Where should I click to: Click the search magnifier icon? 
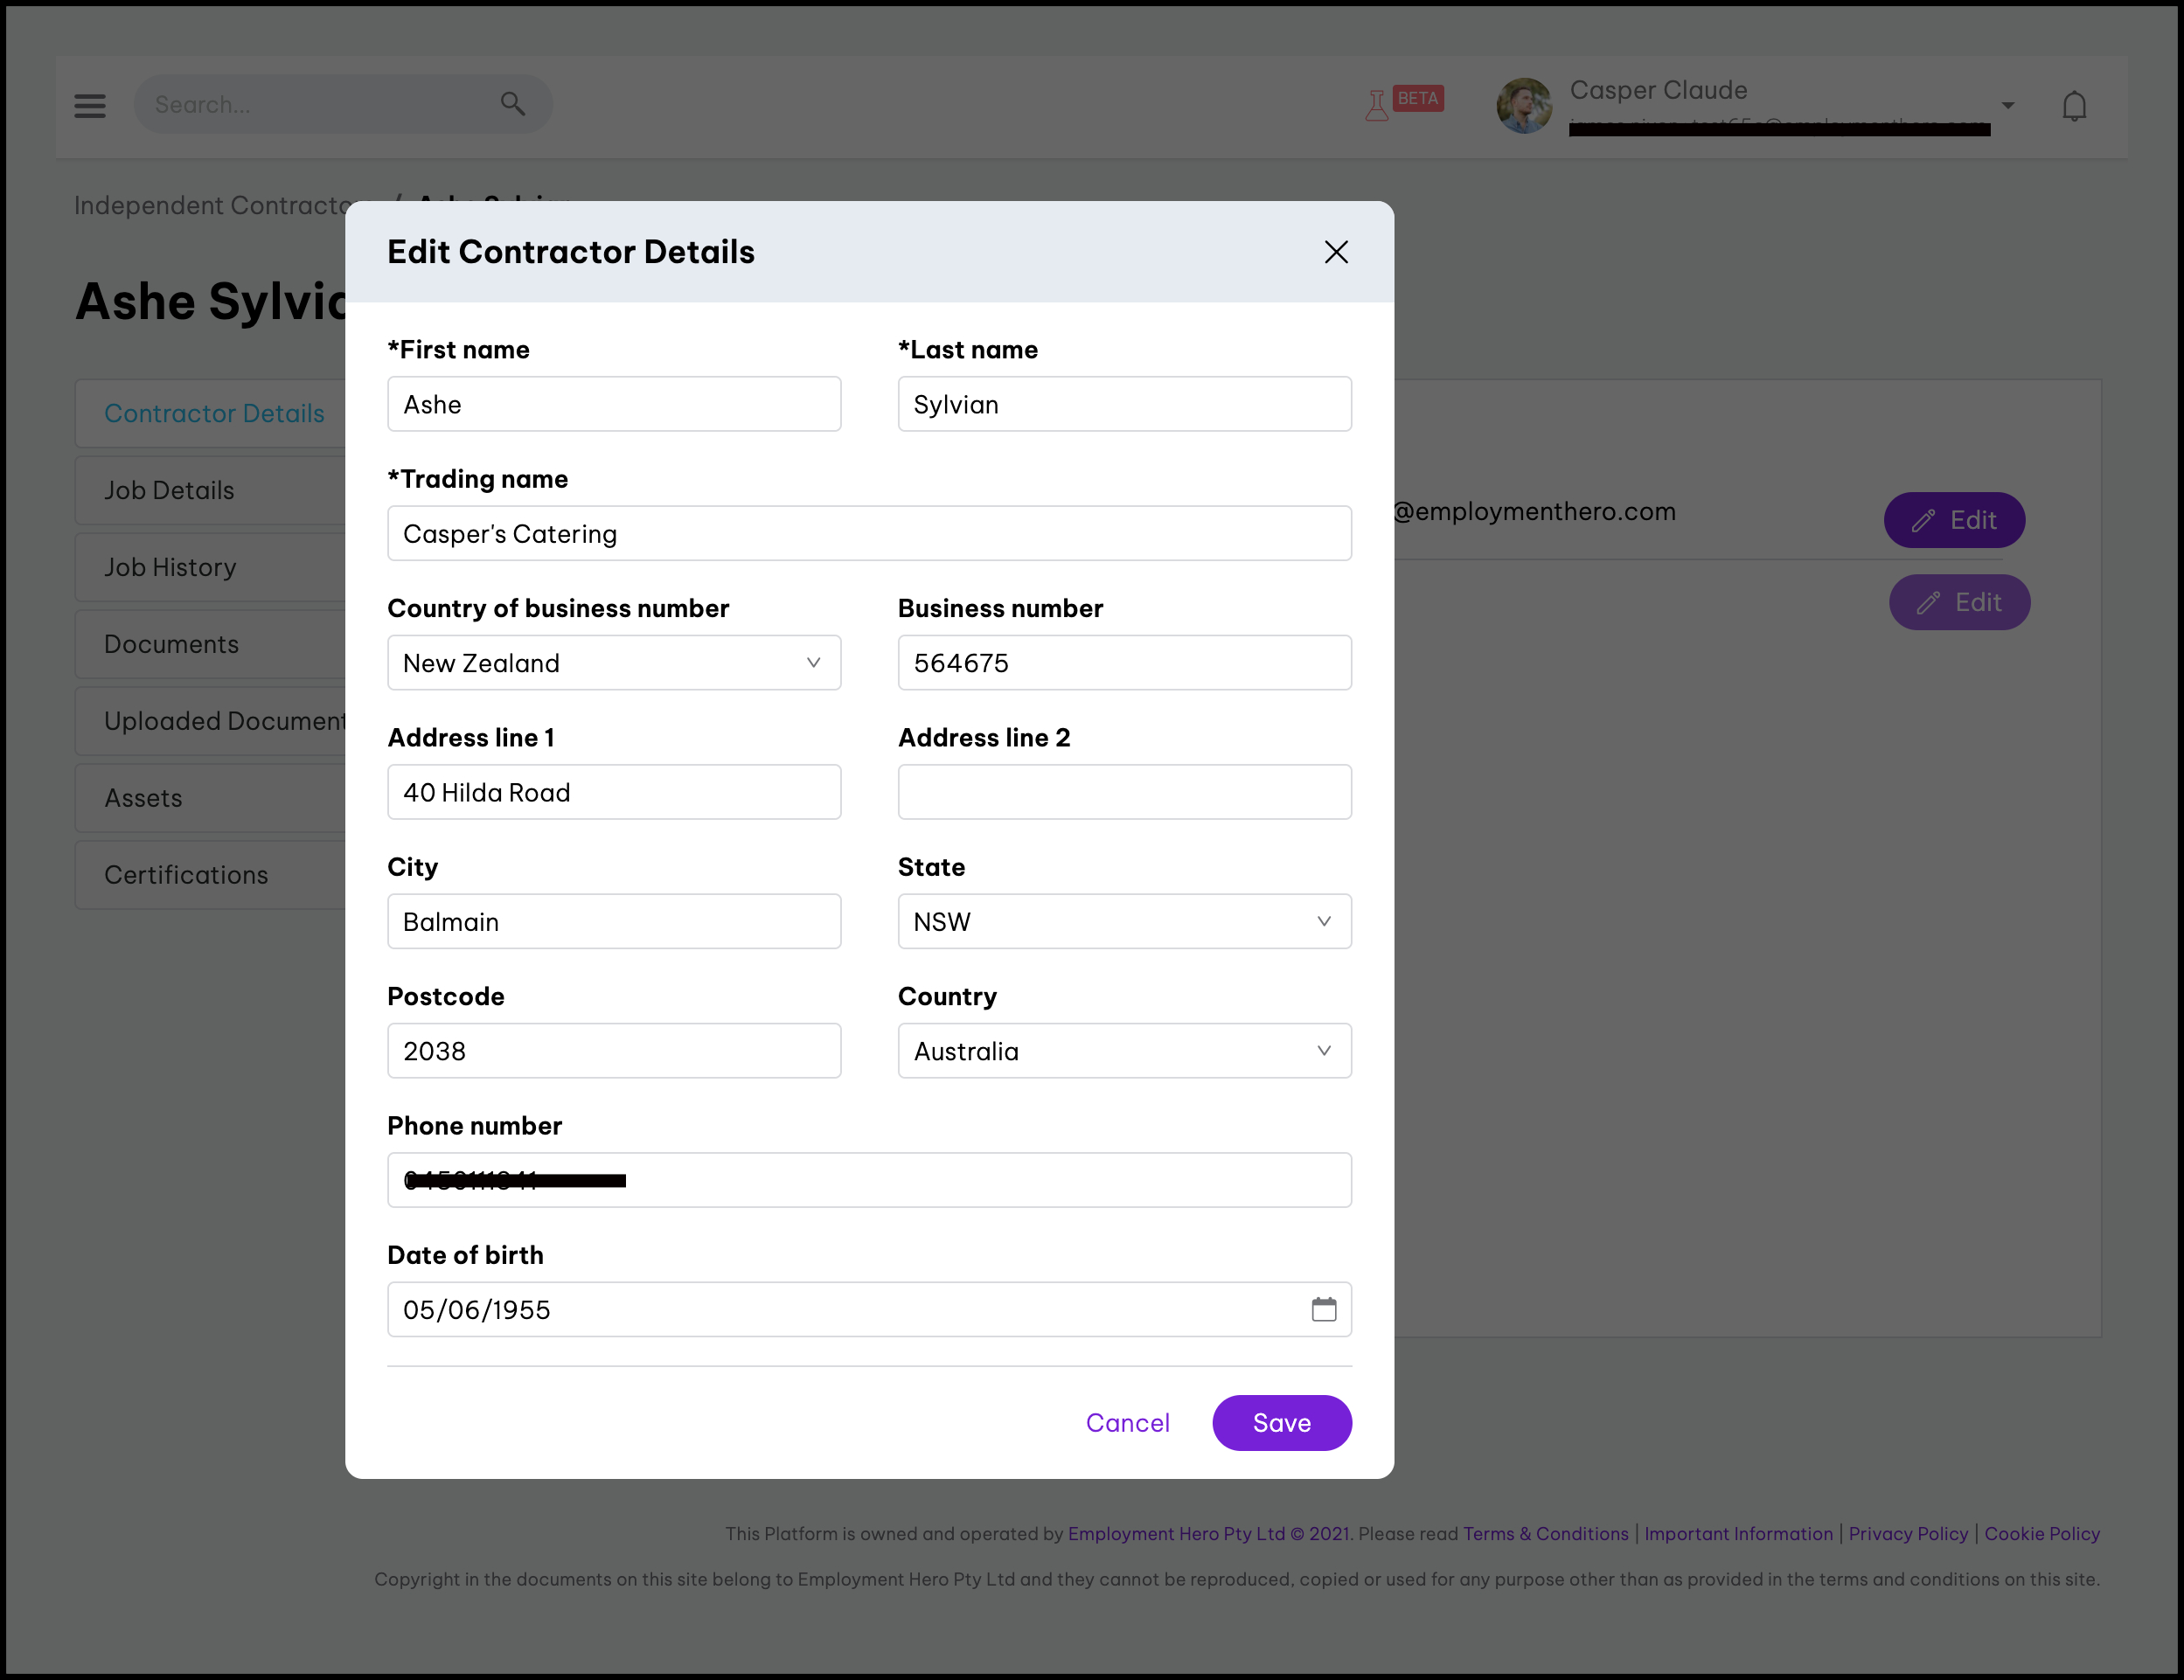coord(513,104)
